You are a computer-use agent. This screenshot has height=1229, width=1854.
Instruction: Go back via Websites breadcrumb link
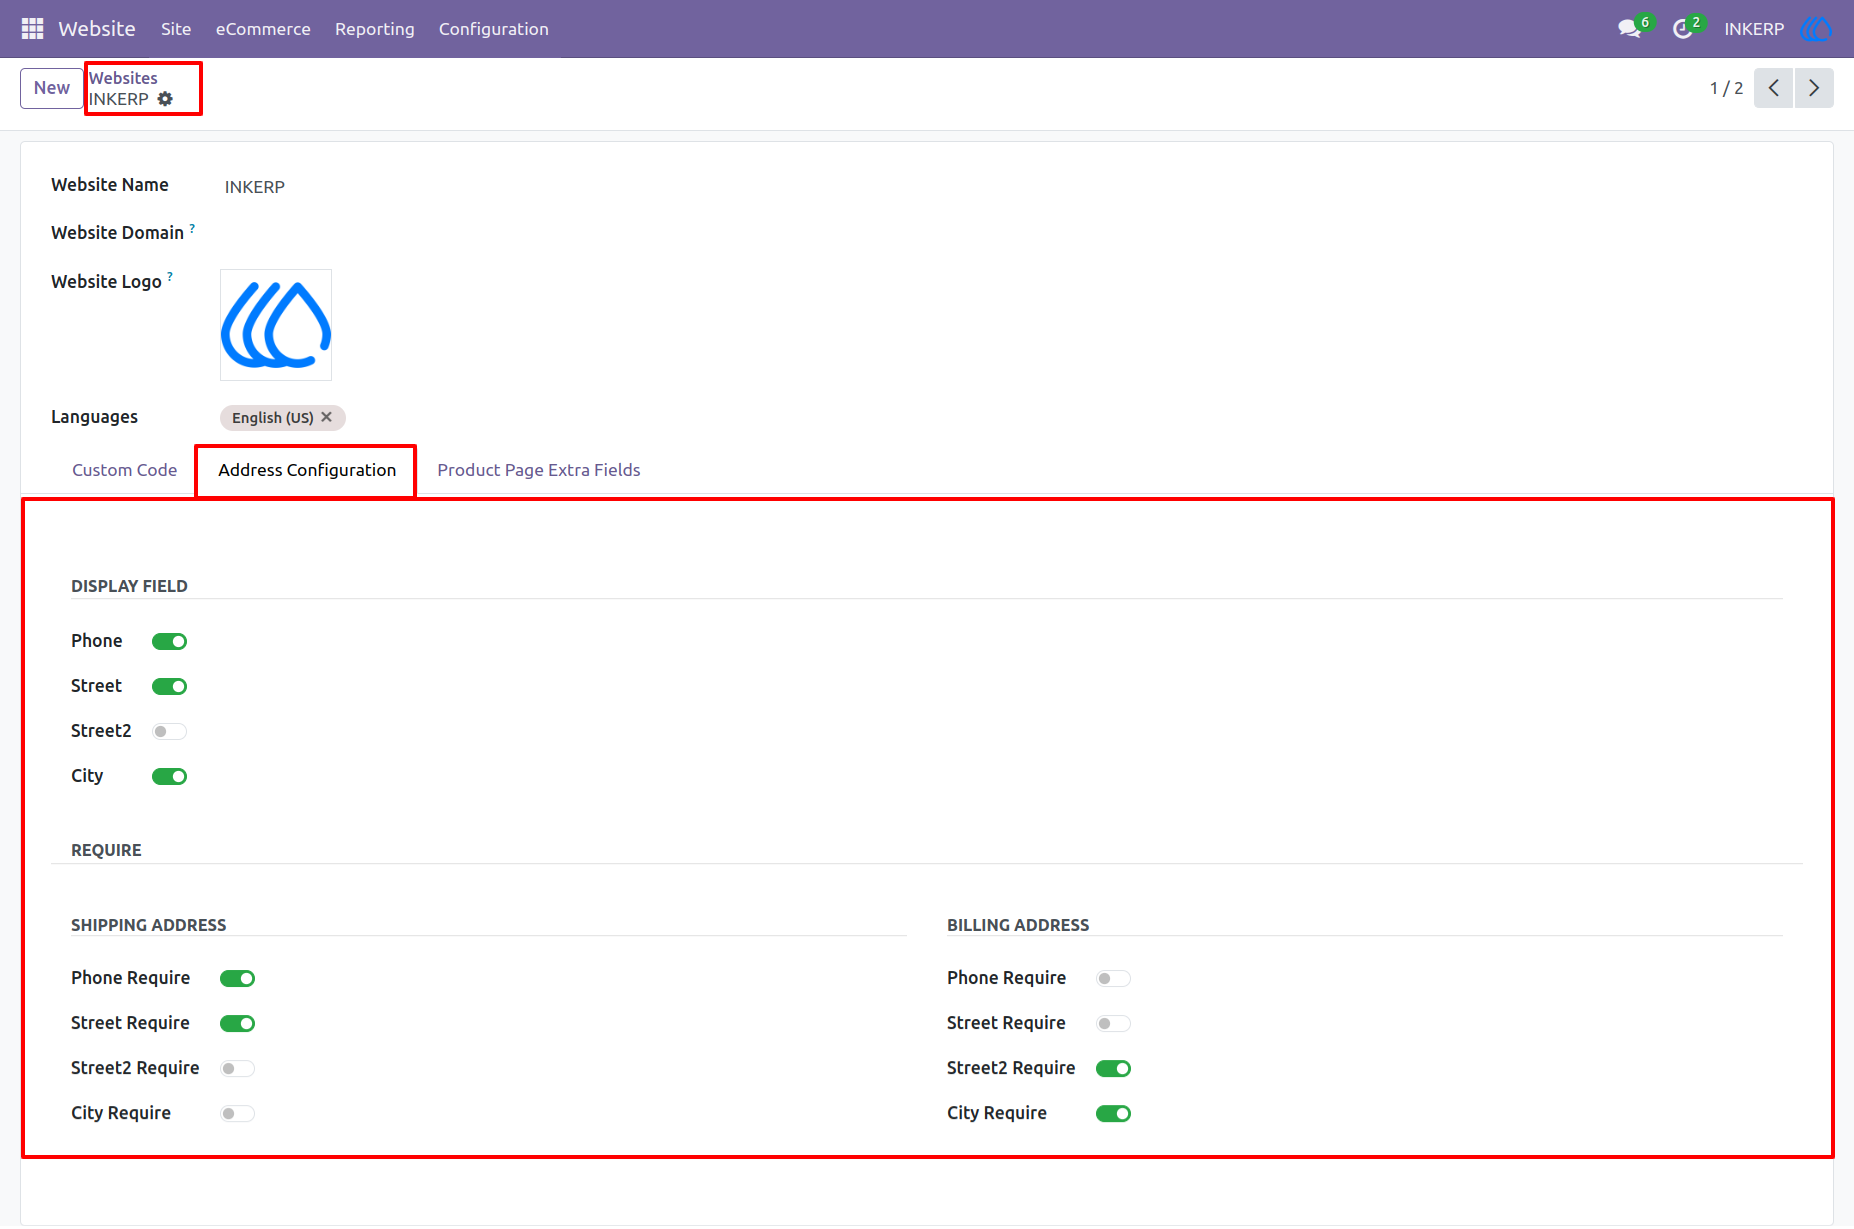pos(123,78)
